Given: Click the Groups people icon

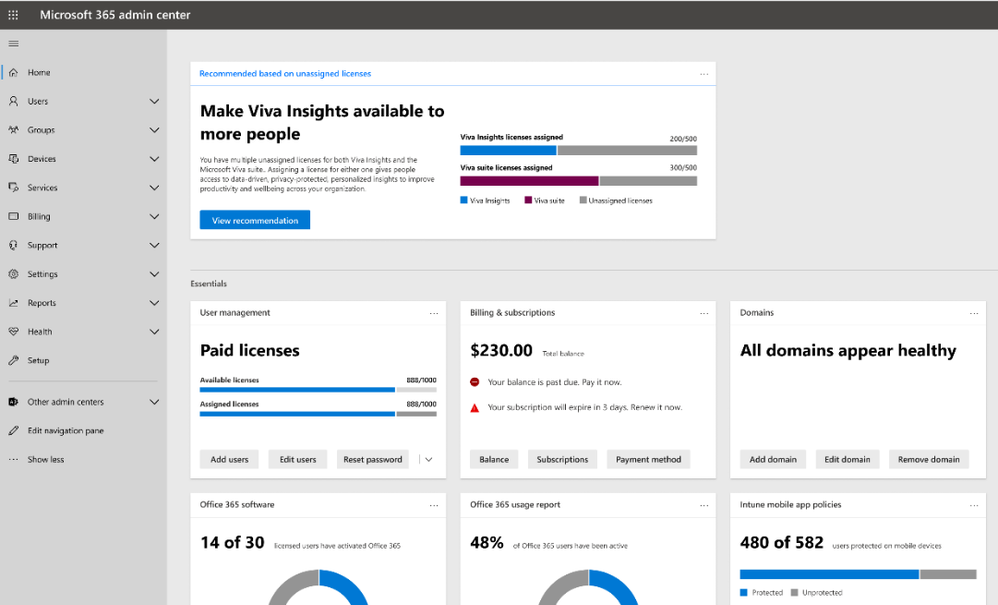Looking at the screenshot, I should (13, 130).
